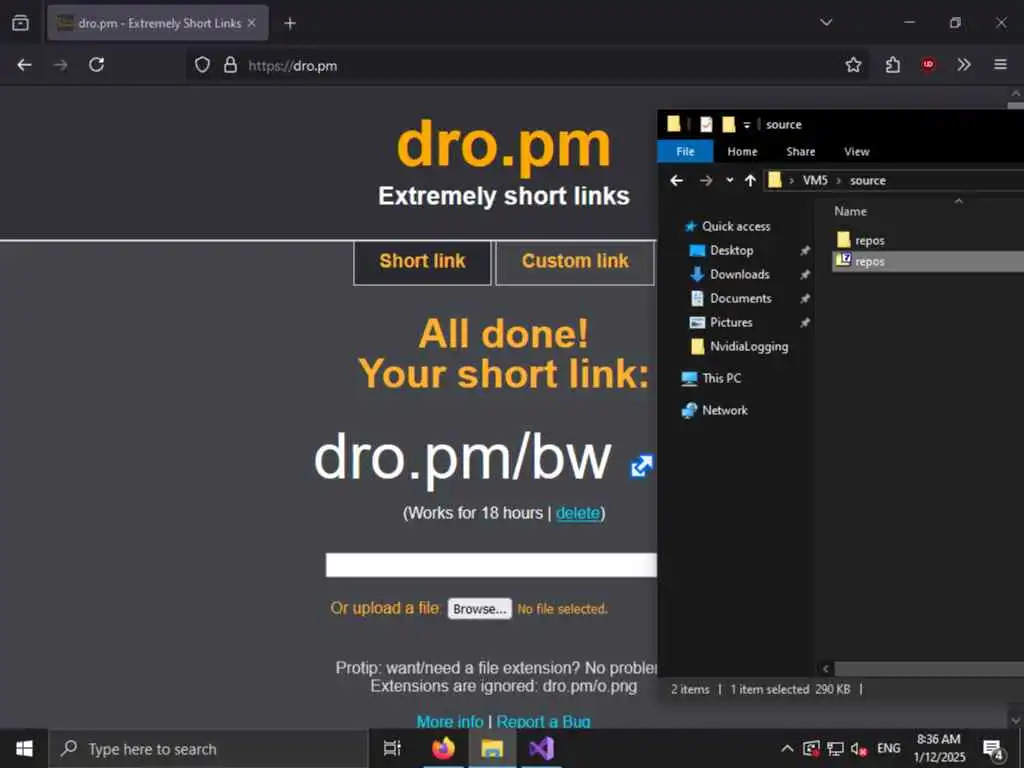The image size is (1024, 768).
Task: Open Firefox View icon in tab bar
Action: [x=20, y=23]
